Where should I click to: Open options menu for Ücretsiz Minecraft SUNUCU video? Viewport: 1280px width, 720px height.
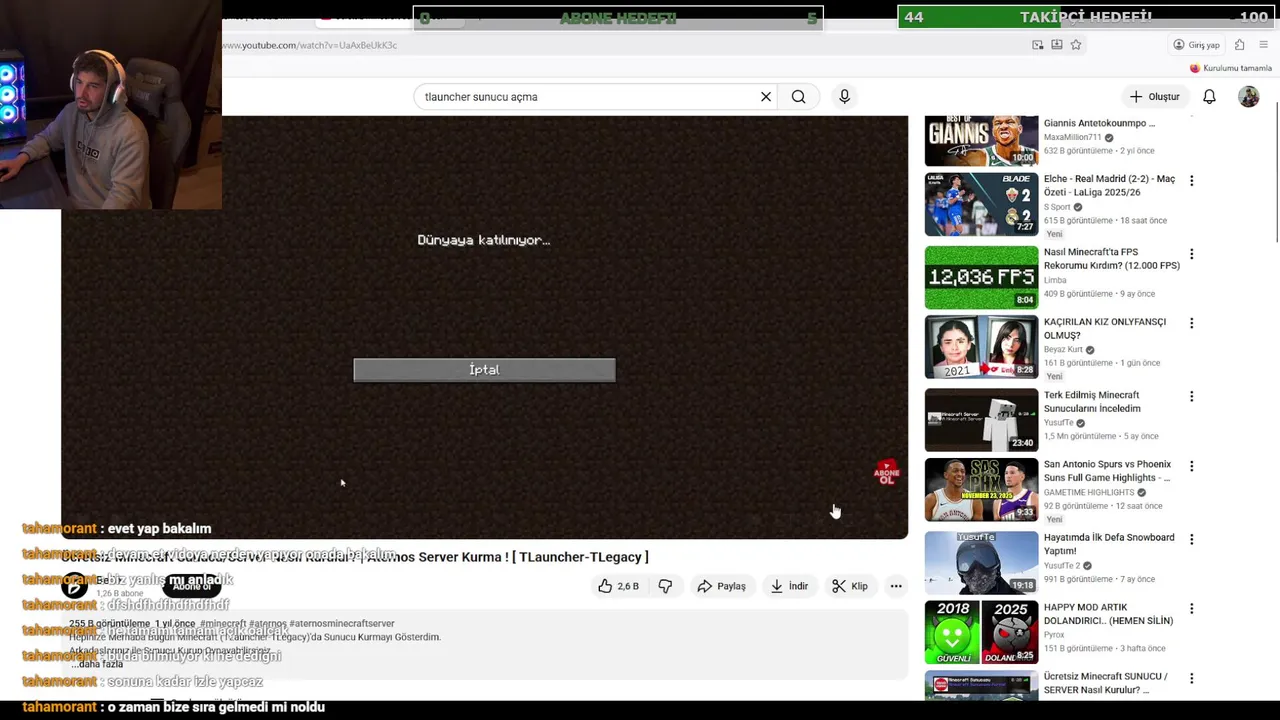click(1191, 678)
